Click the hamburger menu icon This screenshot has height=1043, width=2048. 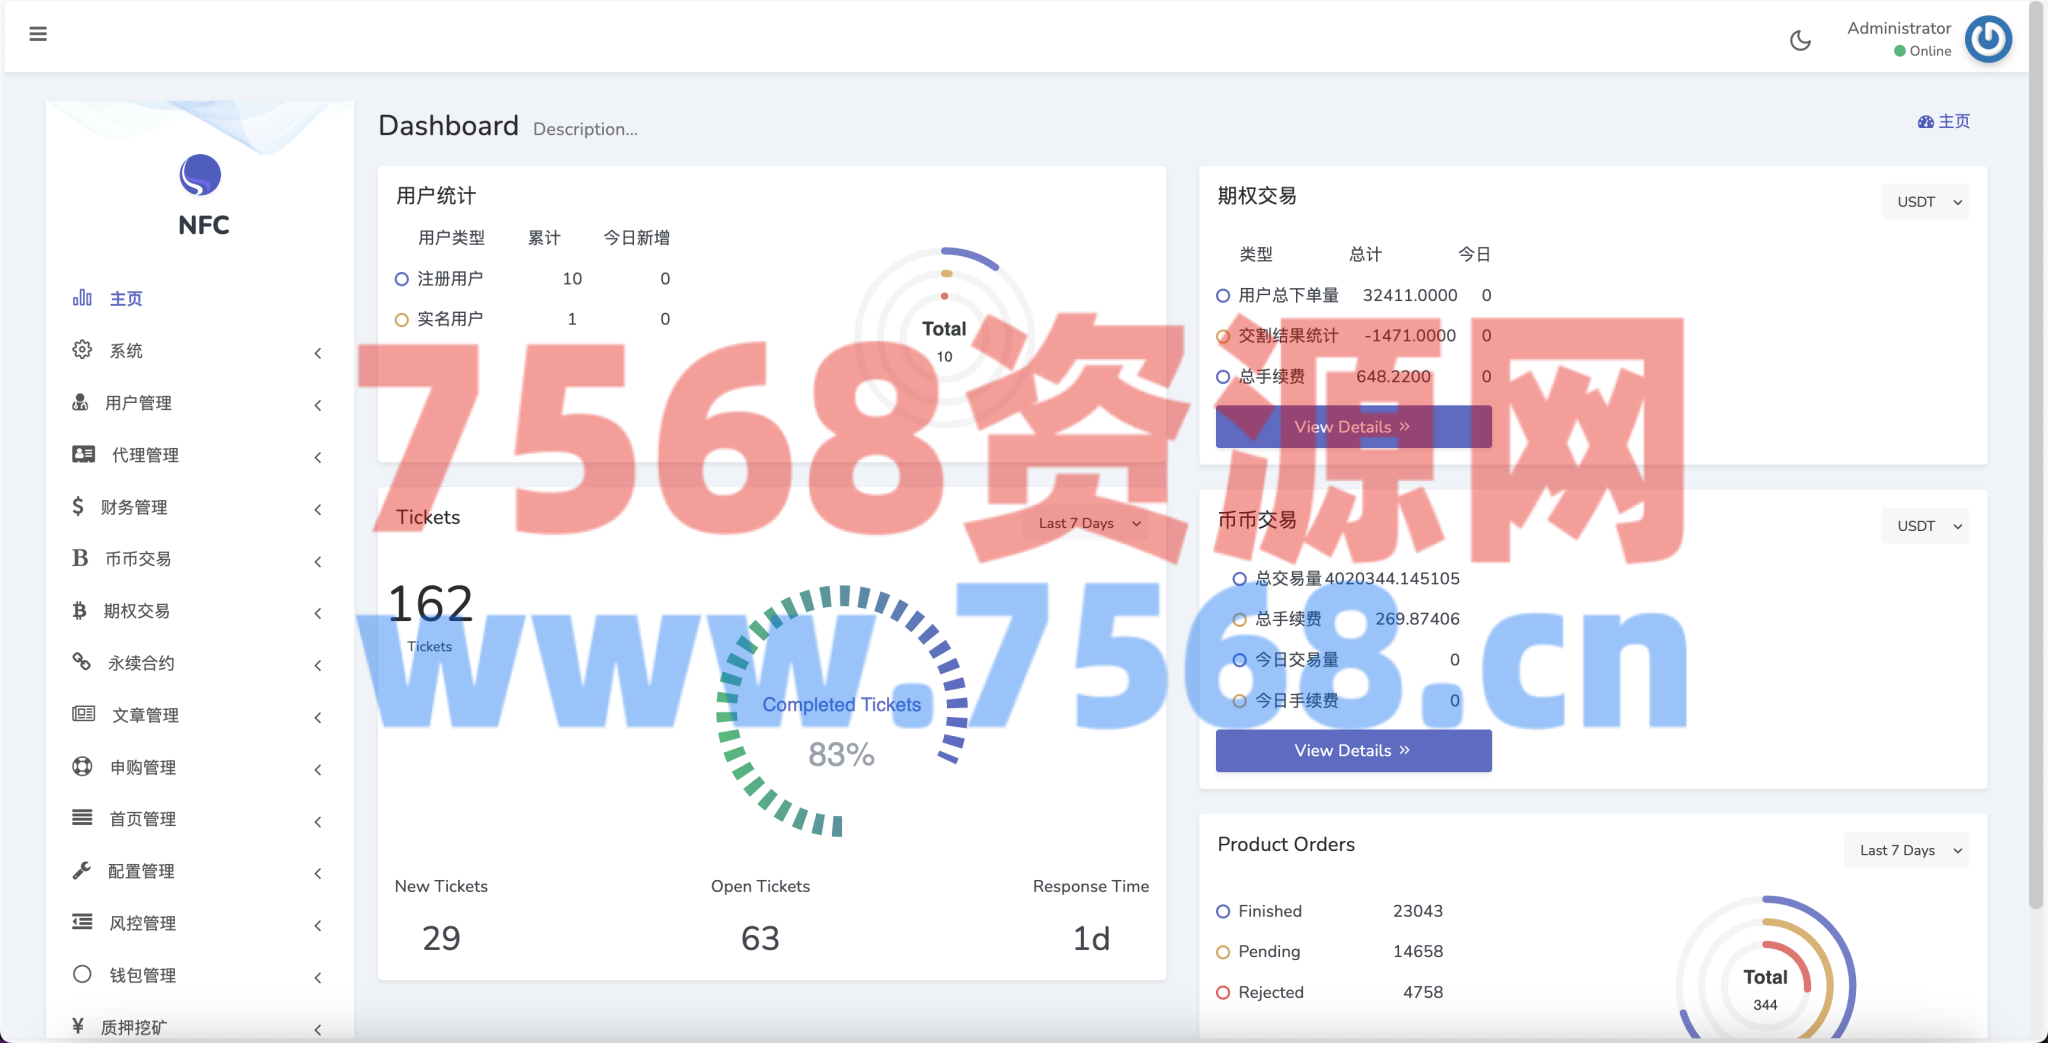pos(38,34)
